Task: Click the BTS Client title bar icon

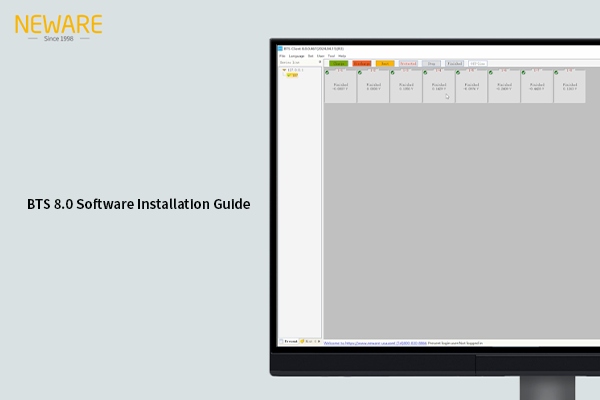Action: pyautogui.click(x=281, y=48)
